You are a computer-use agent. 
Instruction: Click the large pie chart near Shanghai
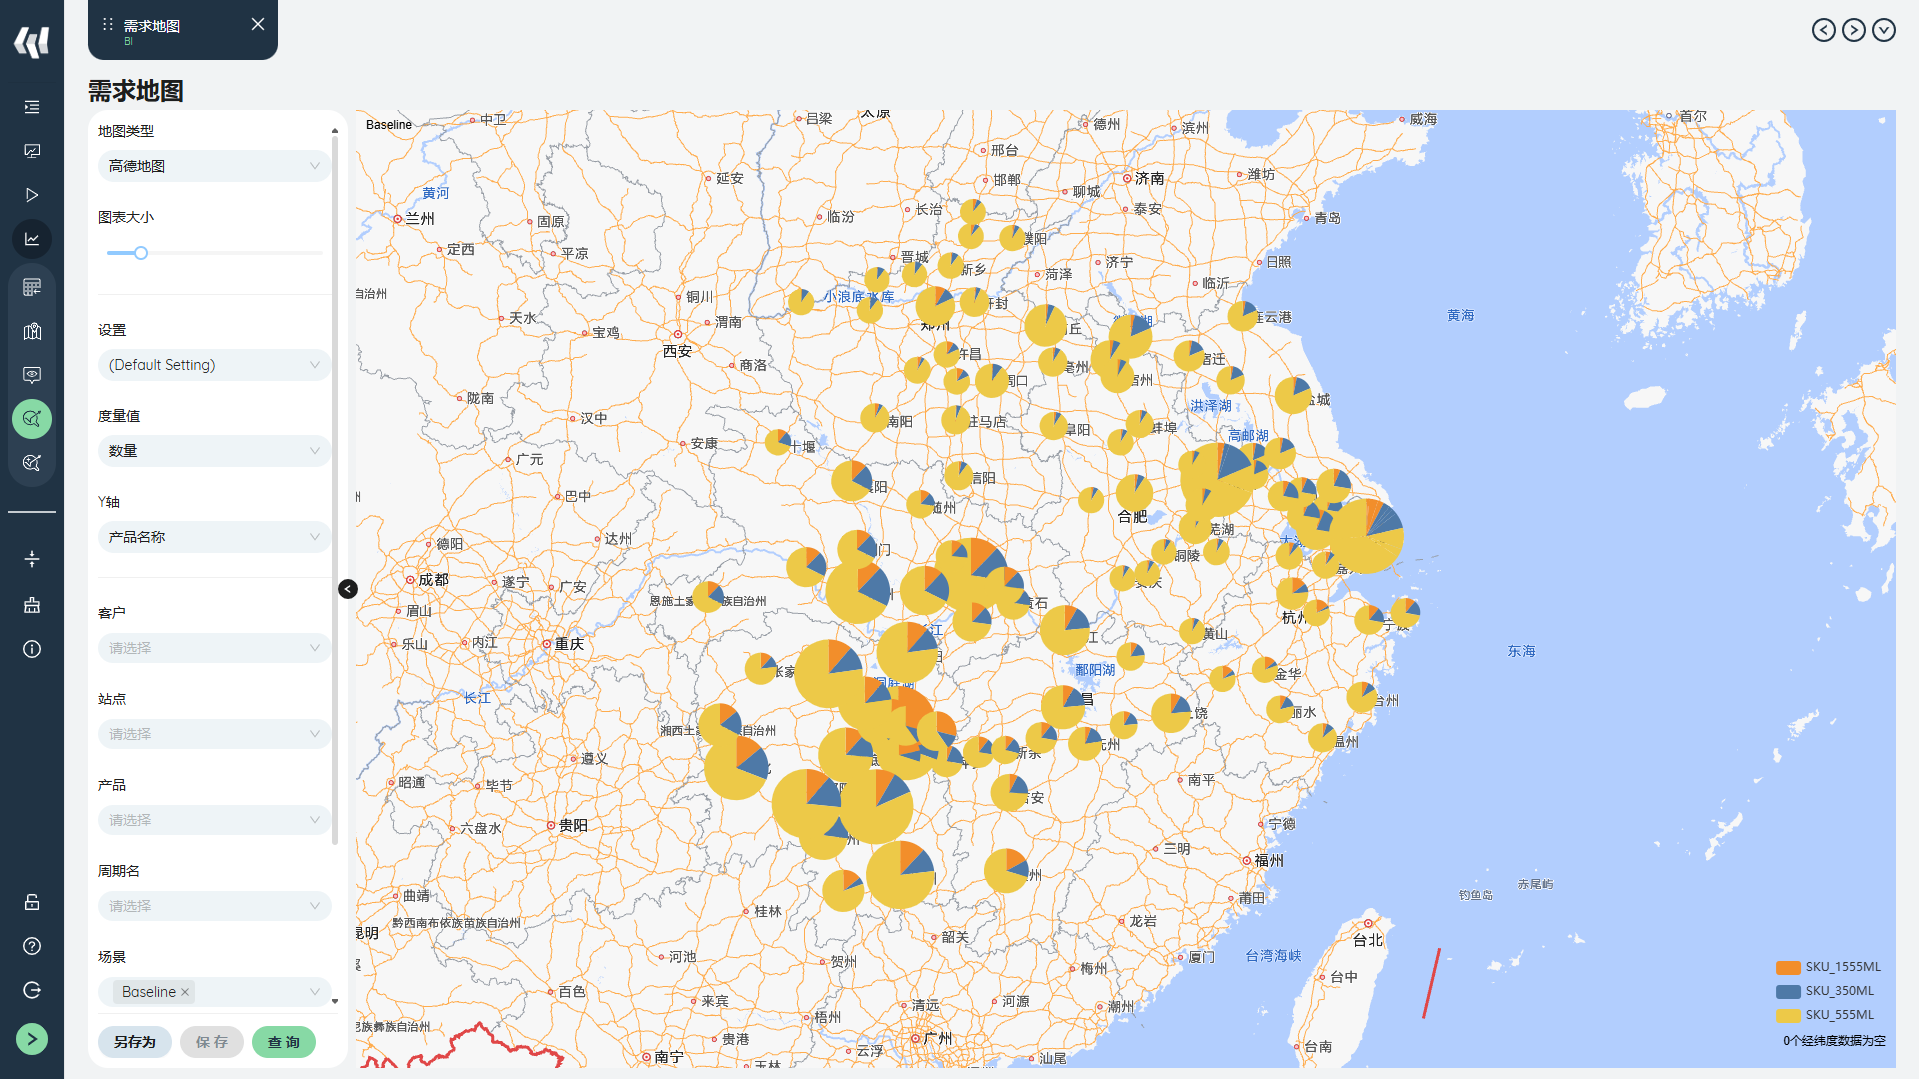pyautogui.click(x=1367, y=536)
